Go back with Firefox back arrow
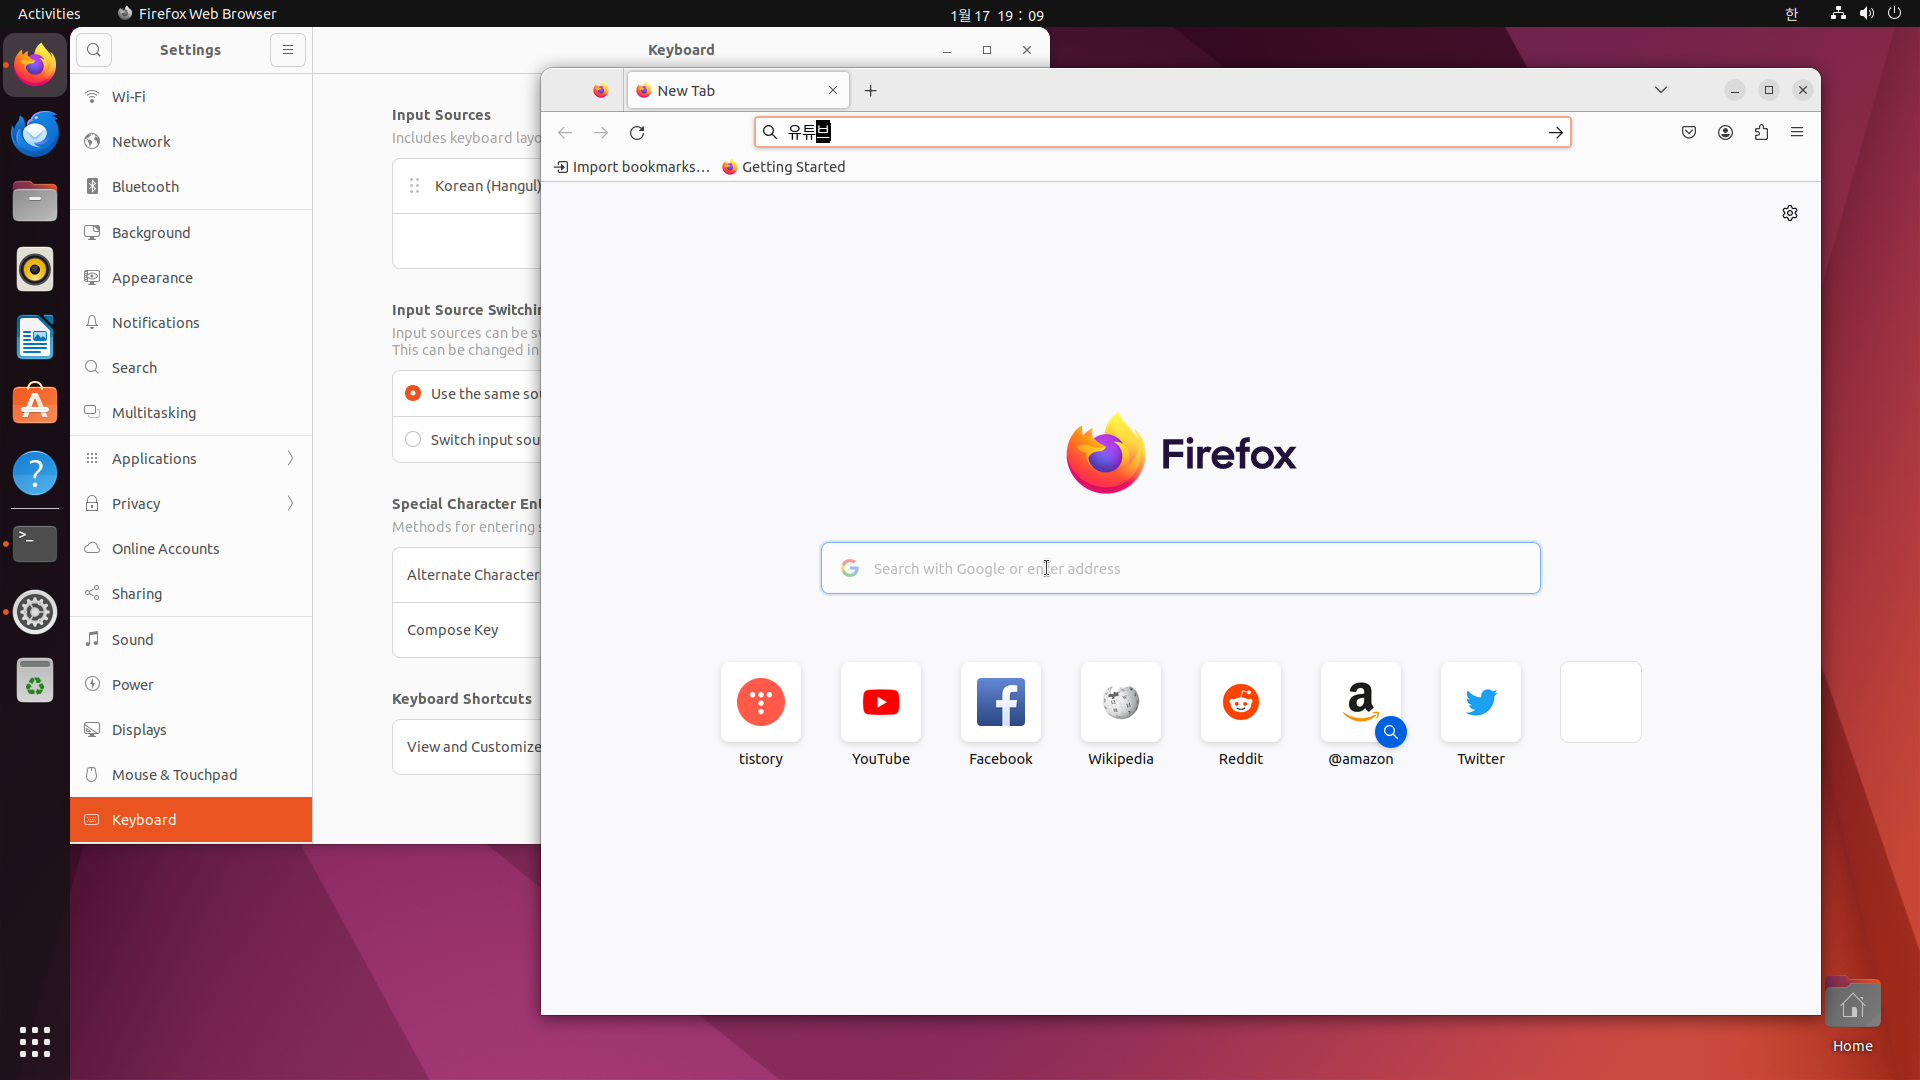The image size is (1920, 1080). tap(565, 132)
